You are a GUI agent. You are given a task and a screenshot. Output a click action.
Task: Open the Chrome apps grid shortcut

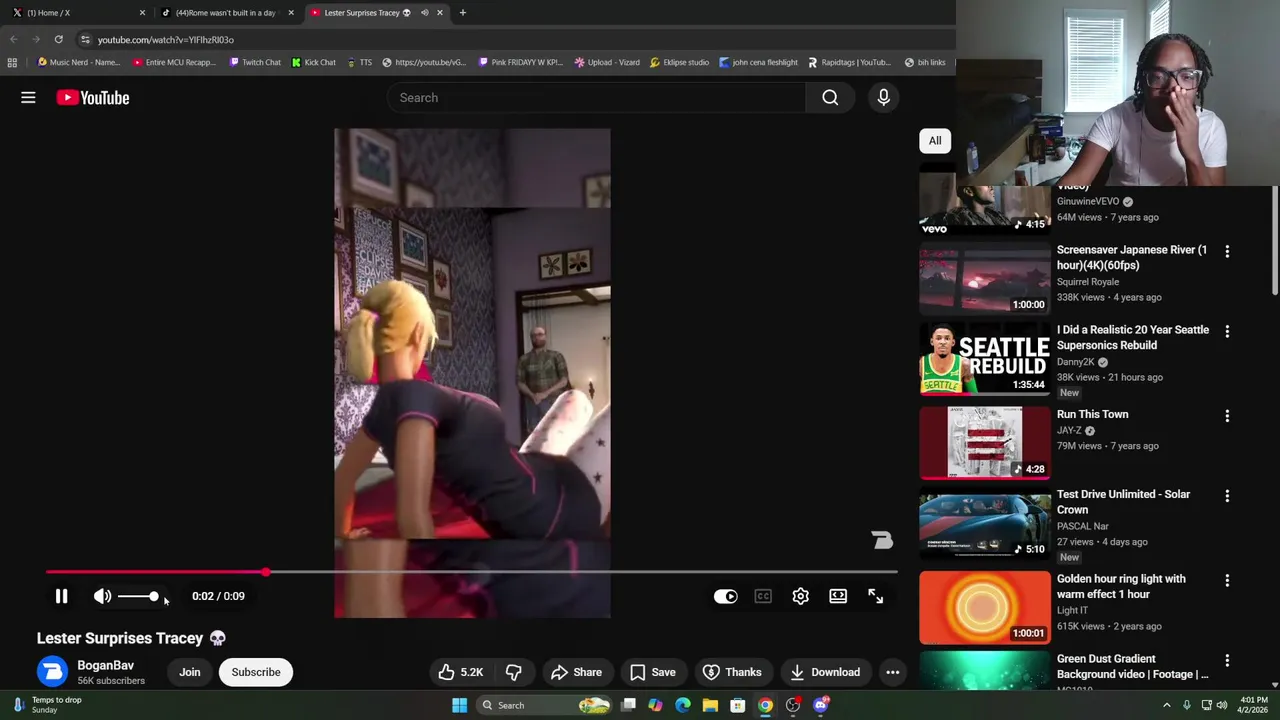tap(12, 62)
